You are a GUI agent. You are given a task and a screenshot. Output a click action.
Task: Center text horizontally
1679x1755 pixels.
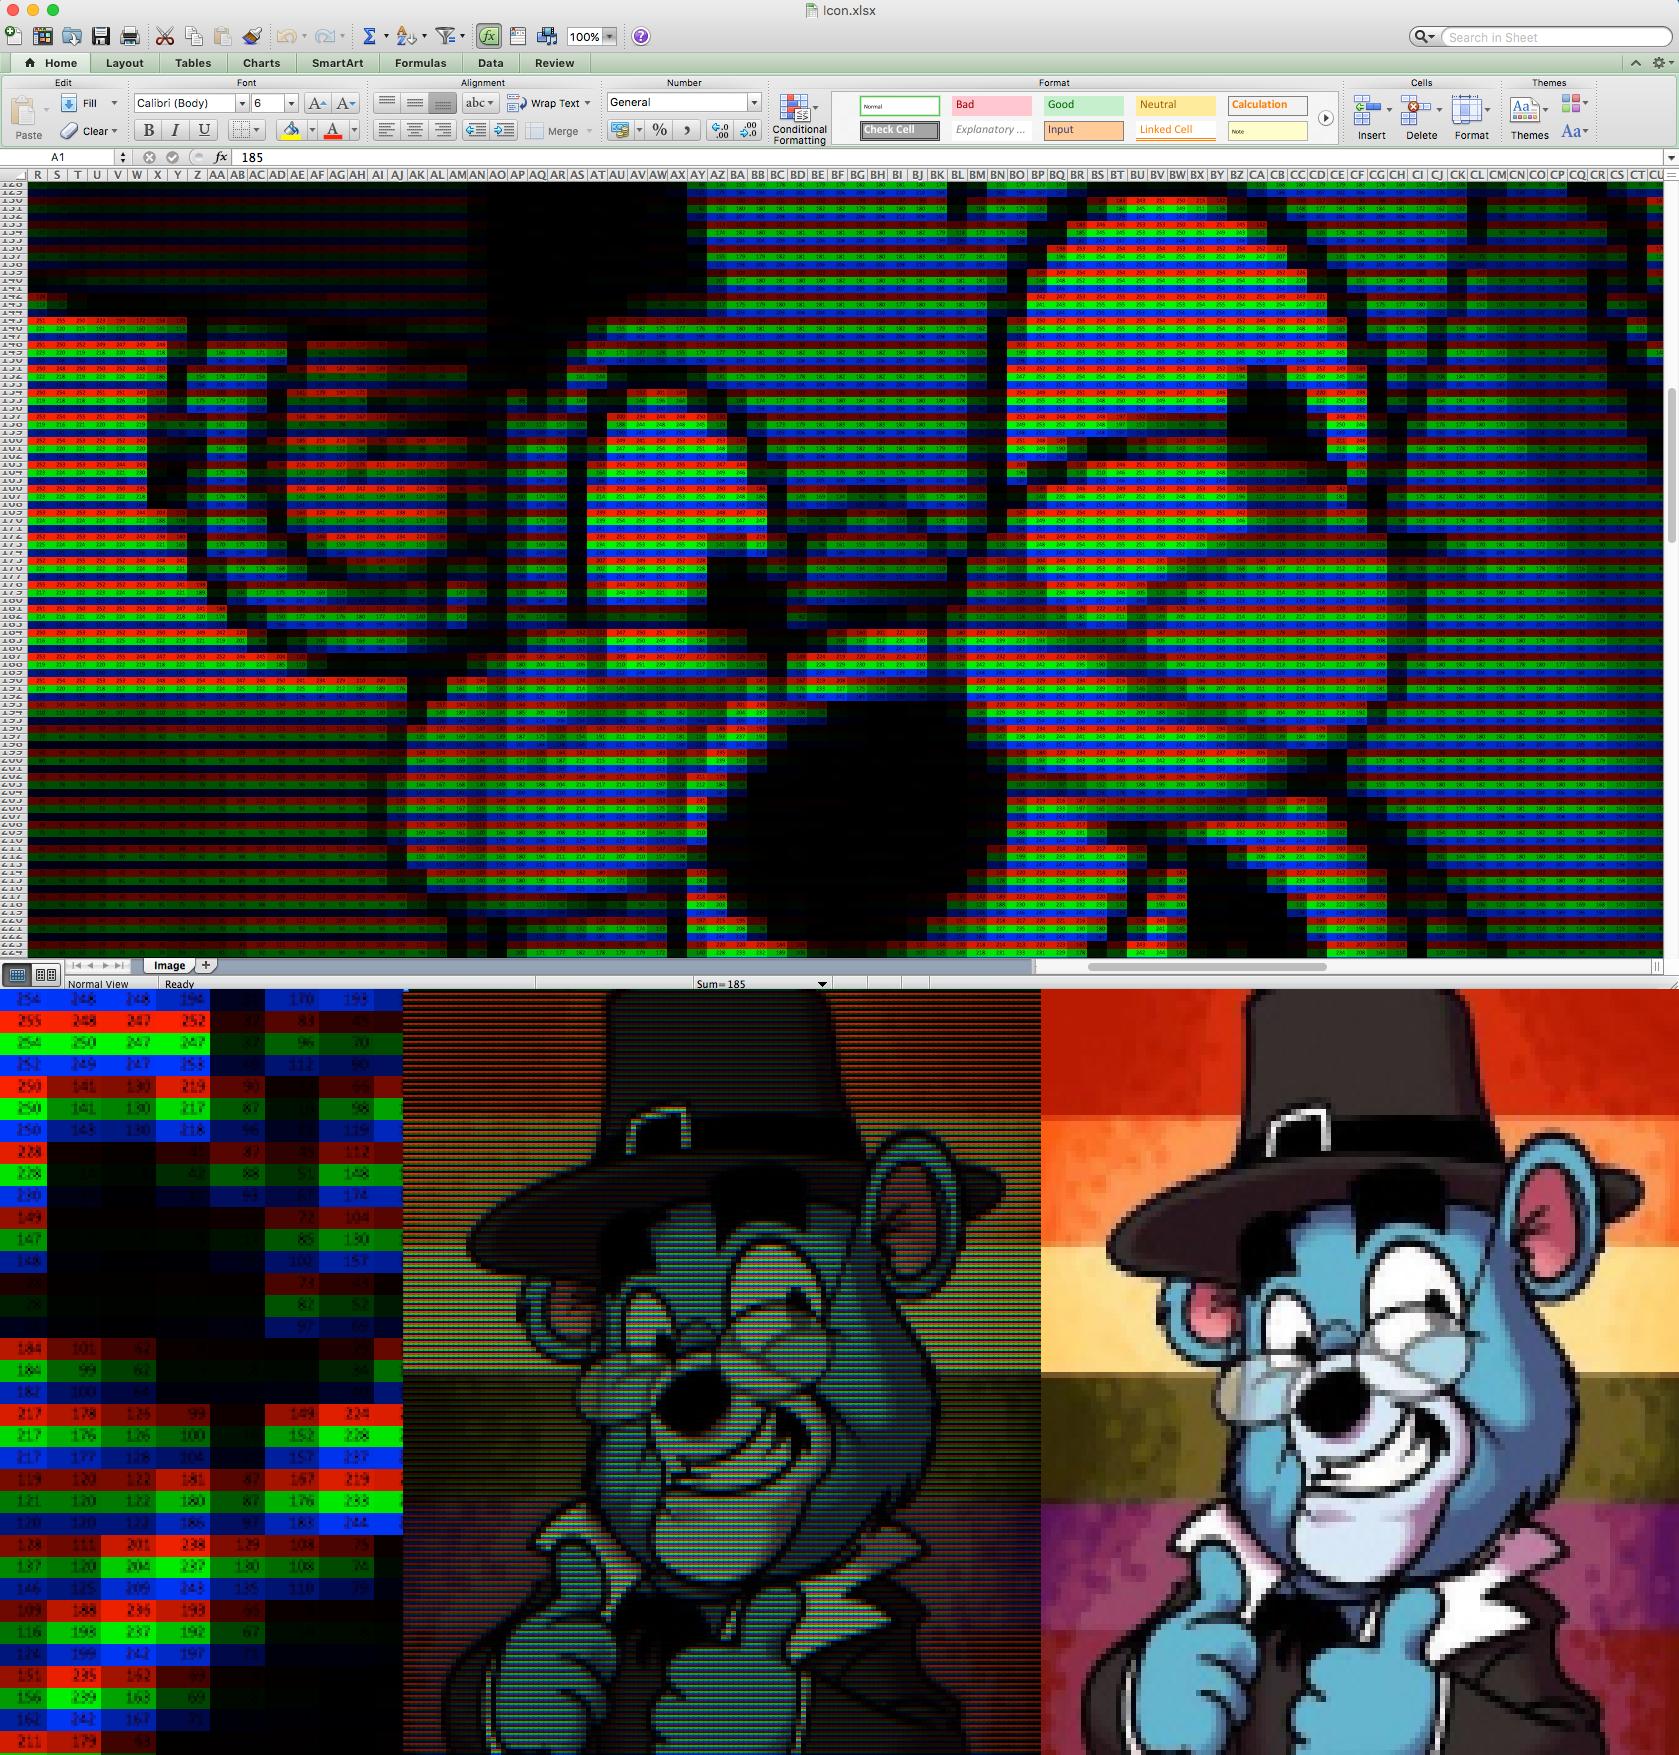[414, 130]
